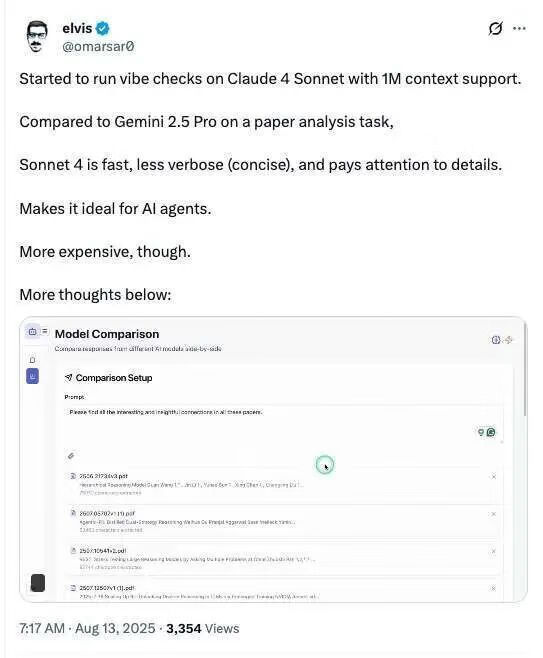Viewport: 543px width, 658px height.
Task: Click elvis's profile avatar
Action: tap(37, 37)
